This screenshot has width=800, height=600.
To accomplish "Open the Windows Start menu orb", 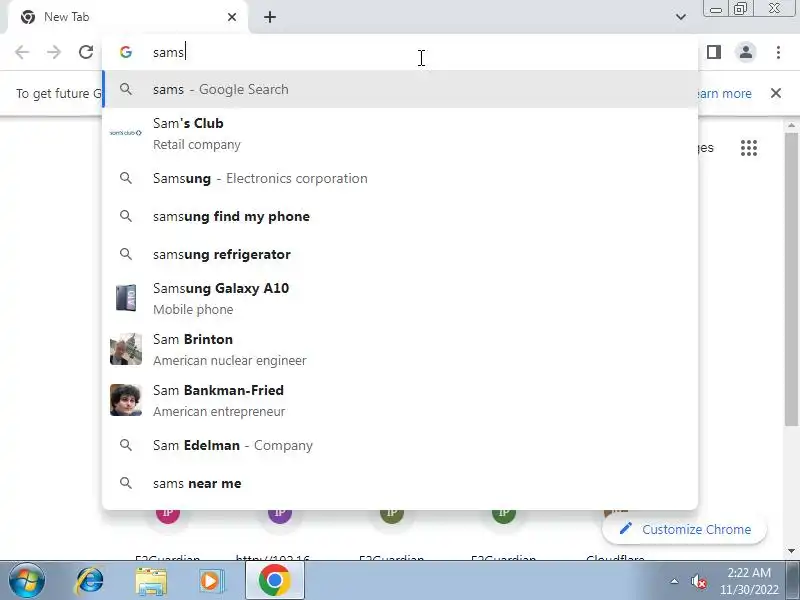I will click(26, 581).
